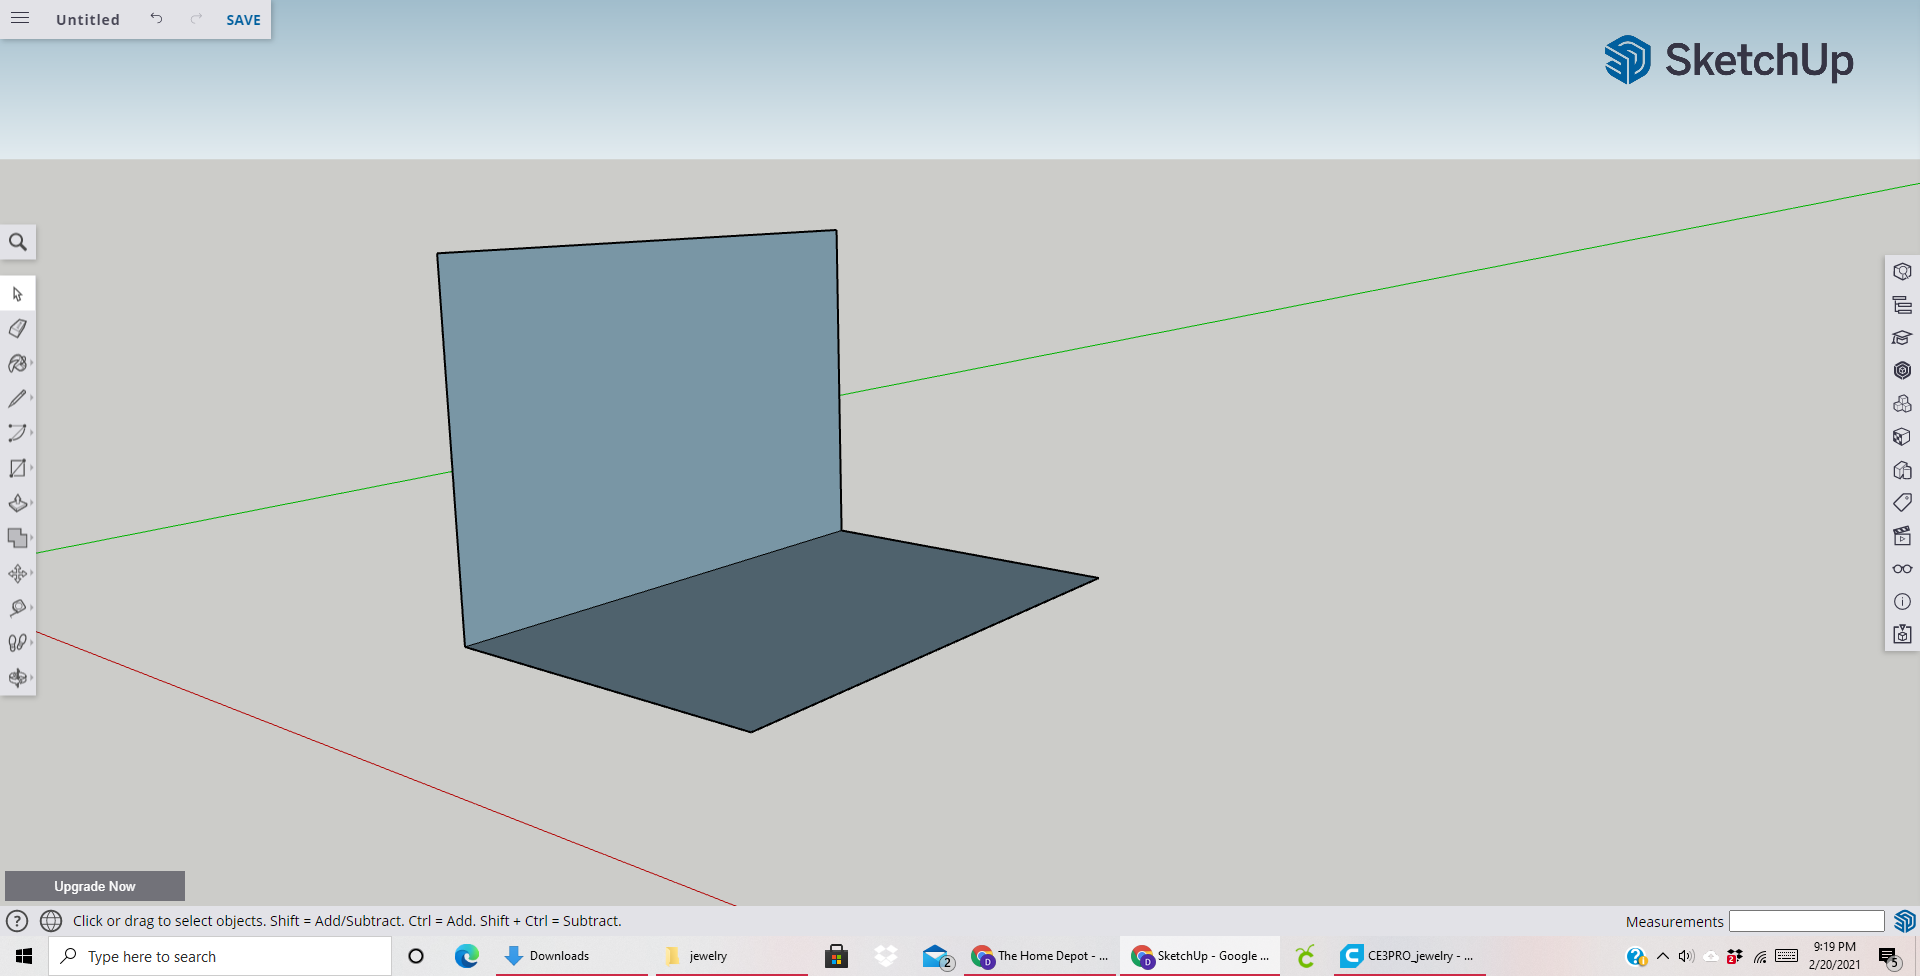Expand the Paint Bucket flyout options
The height and width of the screenshot is (976, 1920).
tap(29, 363)
